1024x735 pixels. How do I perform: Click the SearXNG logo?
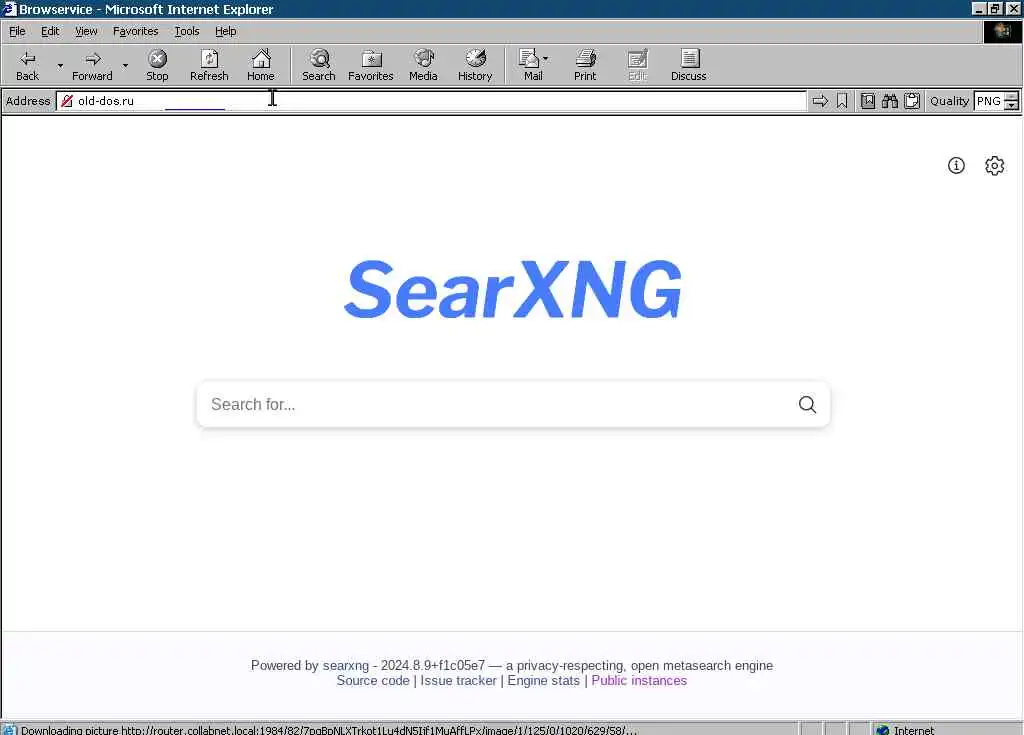[513, 288]
